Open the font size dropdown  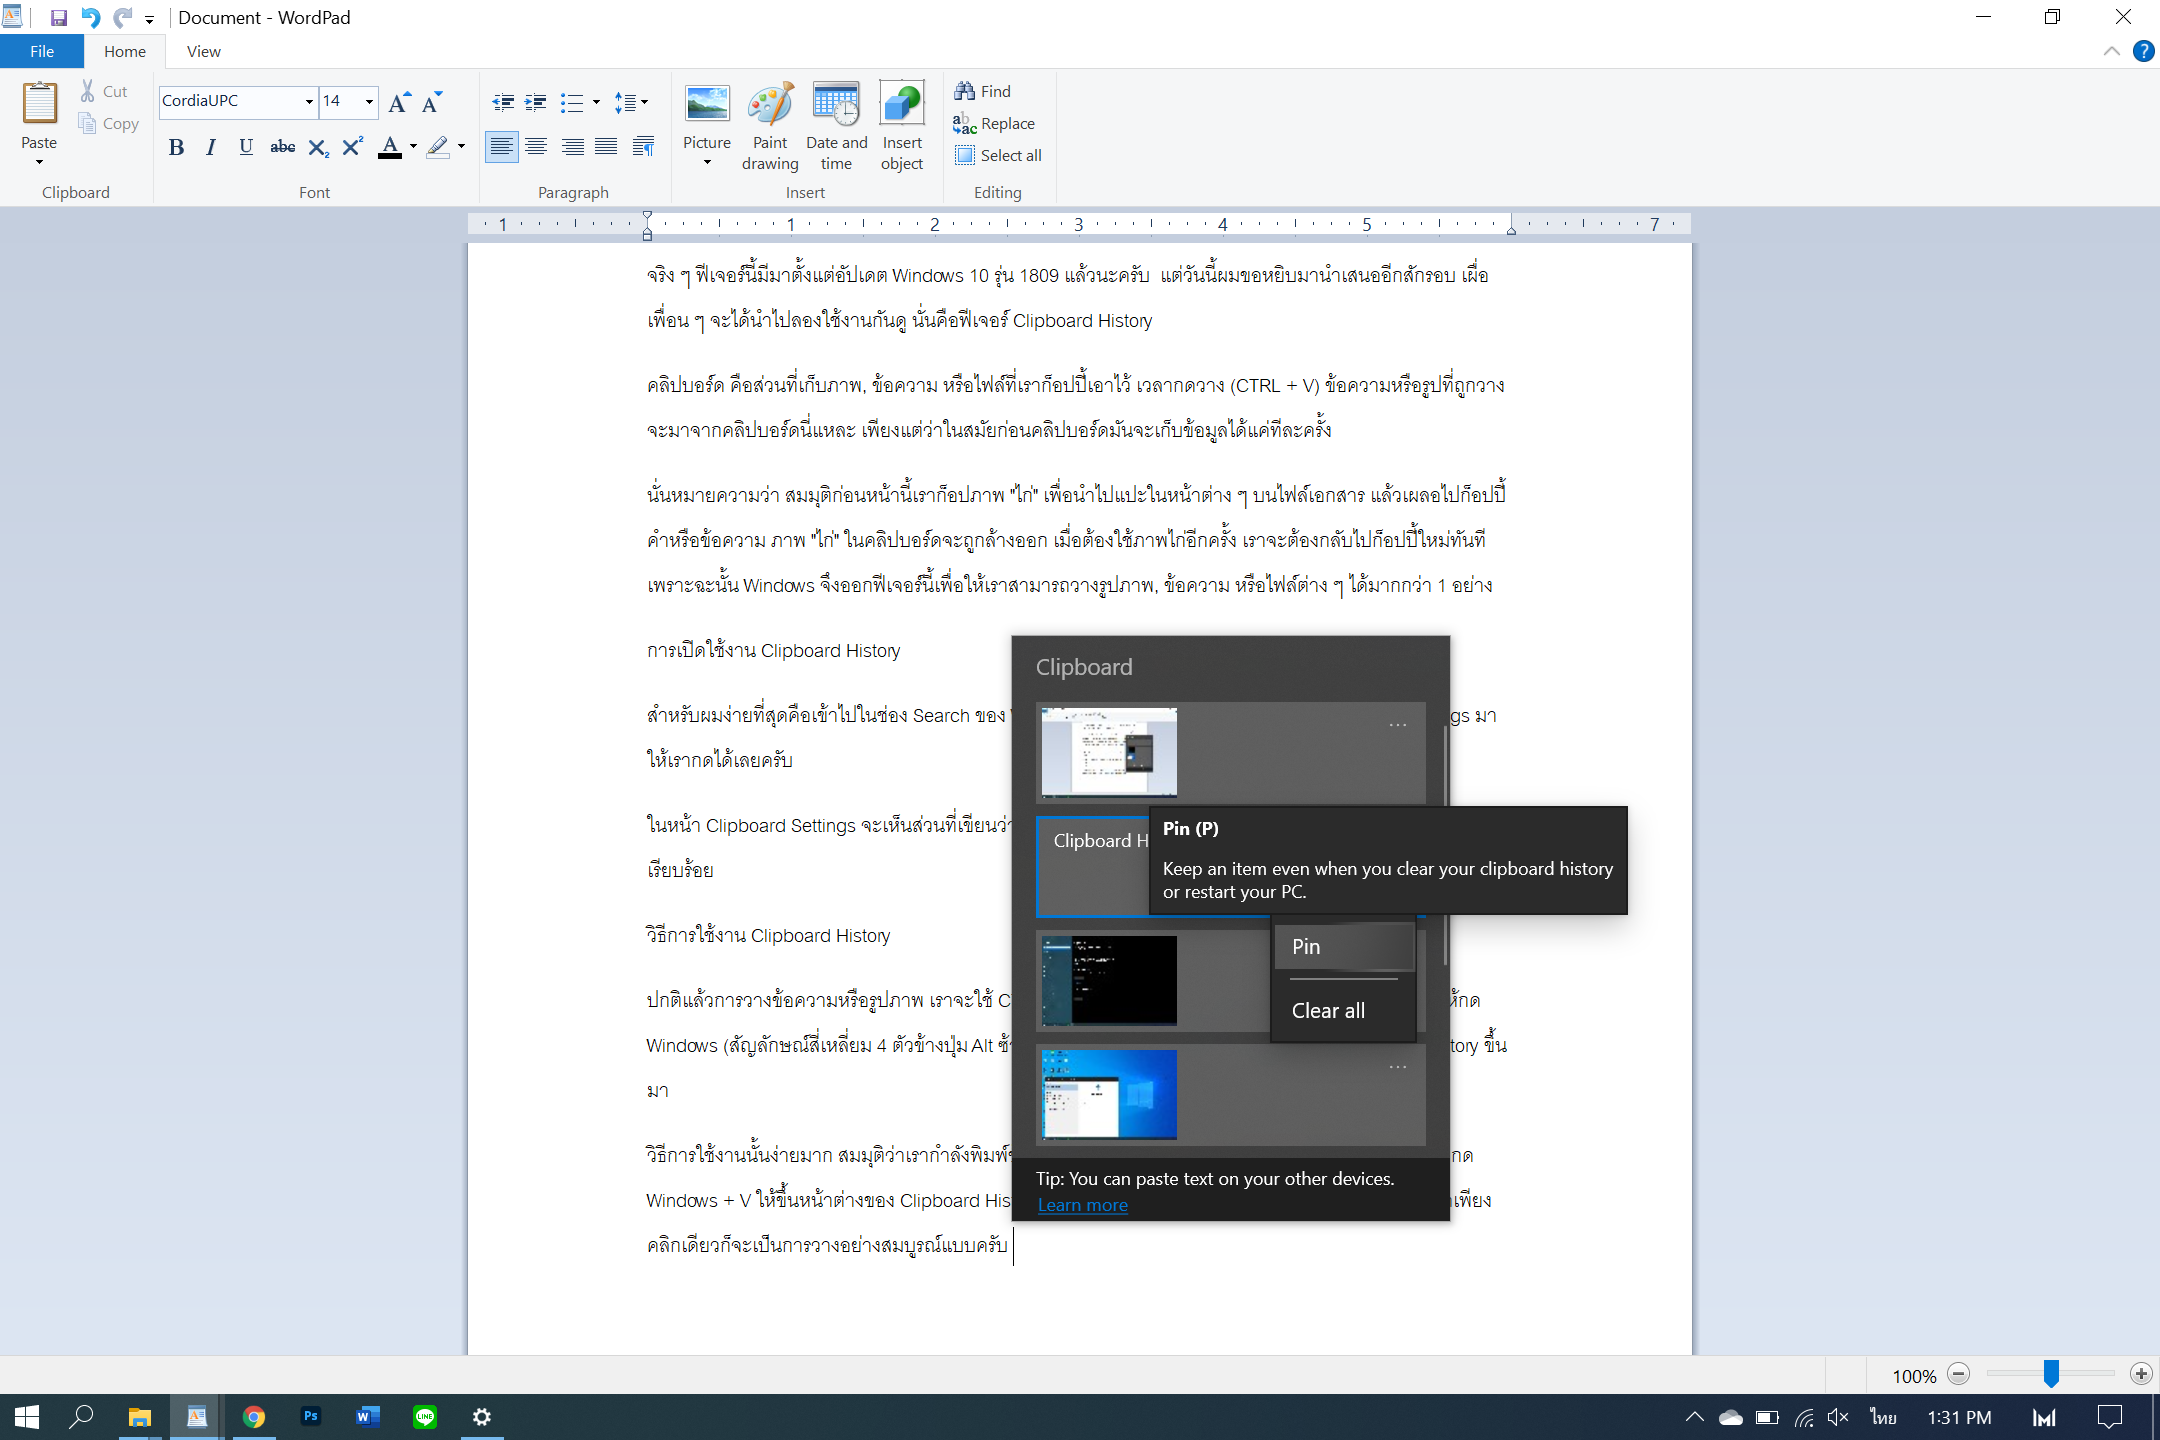369,101
